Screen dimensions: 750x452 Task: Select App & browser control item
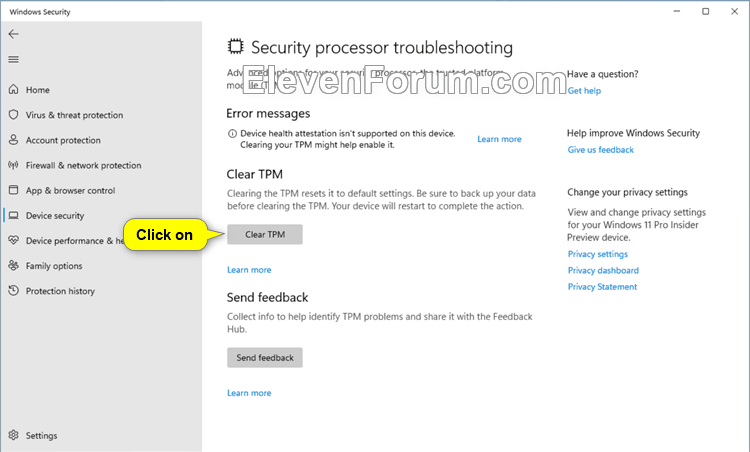[x=70, y=190]
